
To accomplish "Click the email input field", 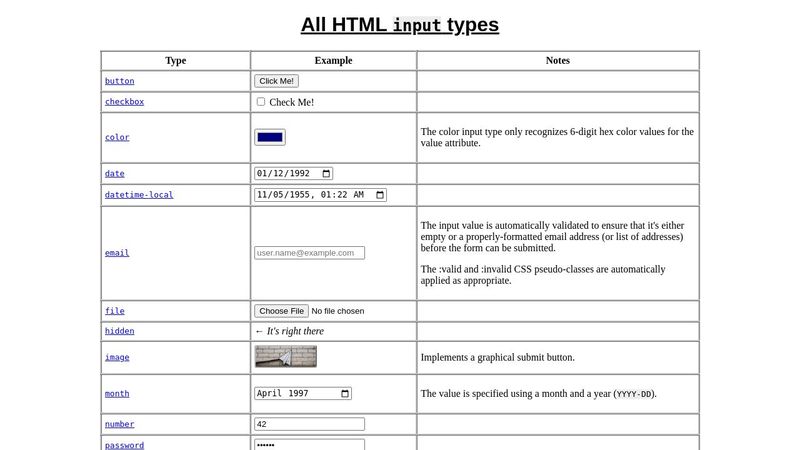I will click(x=309, y=253).
